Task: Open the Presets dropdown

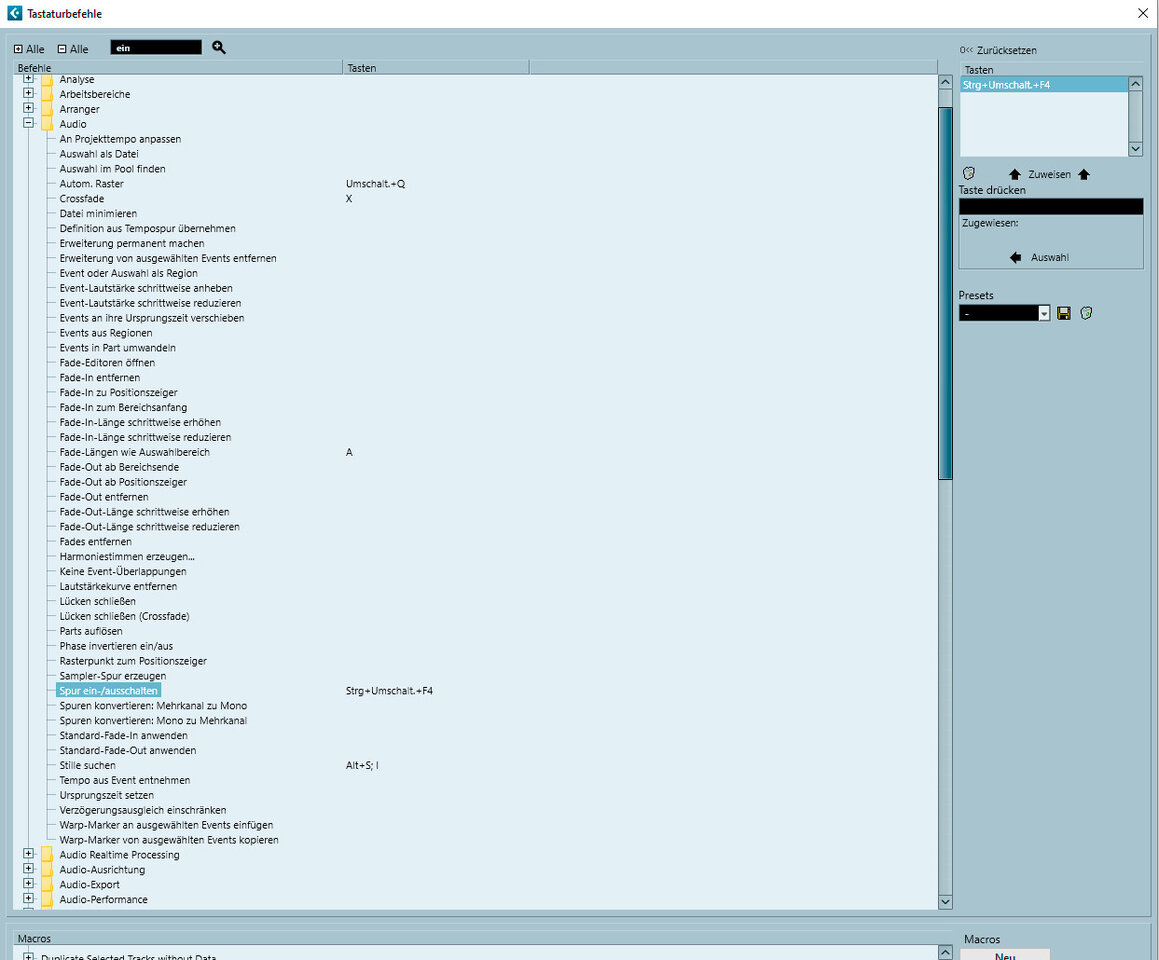Action: pyautogui.click(x=1044, y=313)
